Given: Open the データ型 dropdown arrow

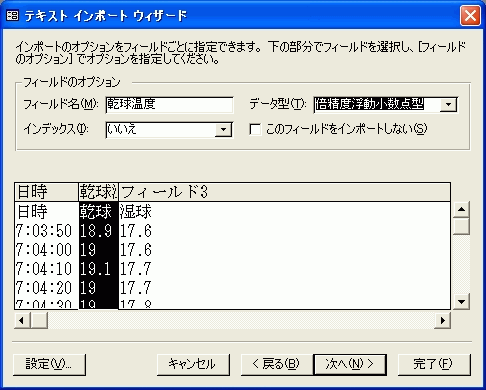Looking at the screenshot, I should tap(448, 105).
